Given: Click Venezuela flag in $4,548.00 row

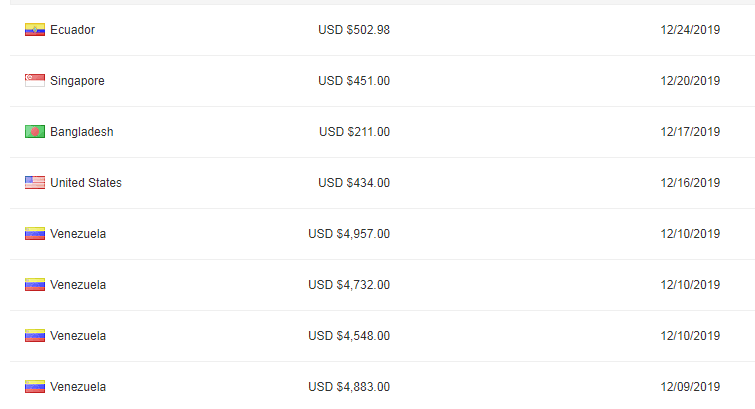Looking at the screenshot, I should (x=35, y=336).
